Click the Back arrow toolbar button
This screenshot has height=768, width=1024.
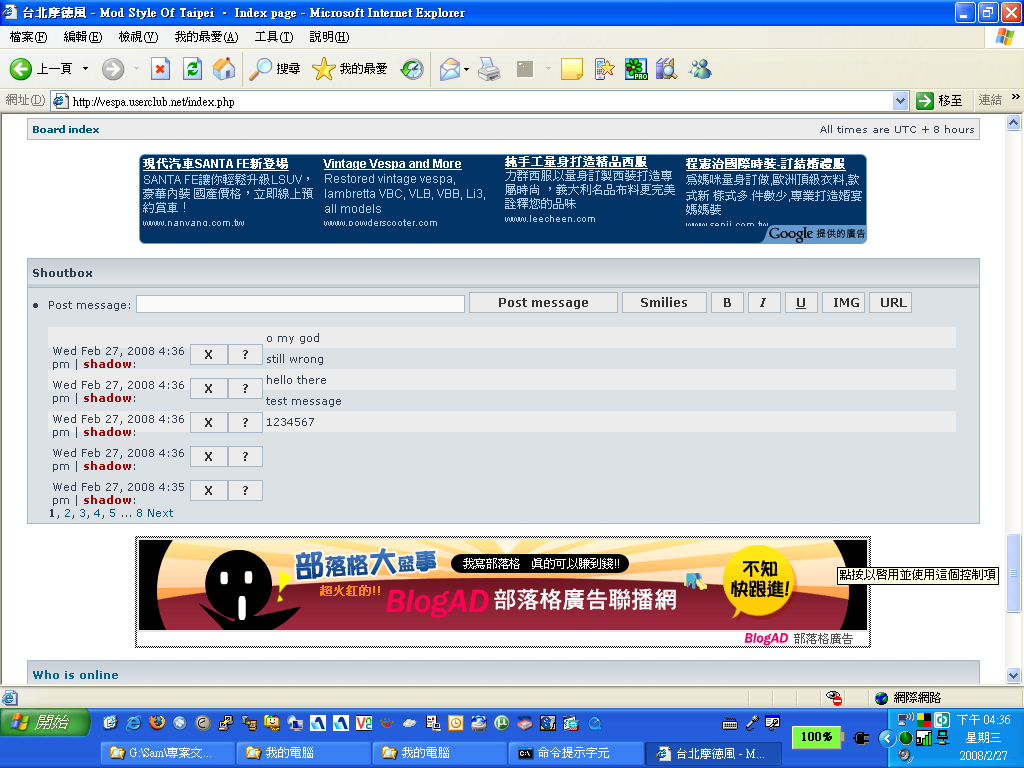(21, 69)
